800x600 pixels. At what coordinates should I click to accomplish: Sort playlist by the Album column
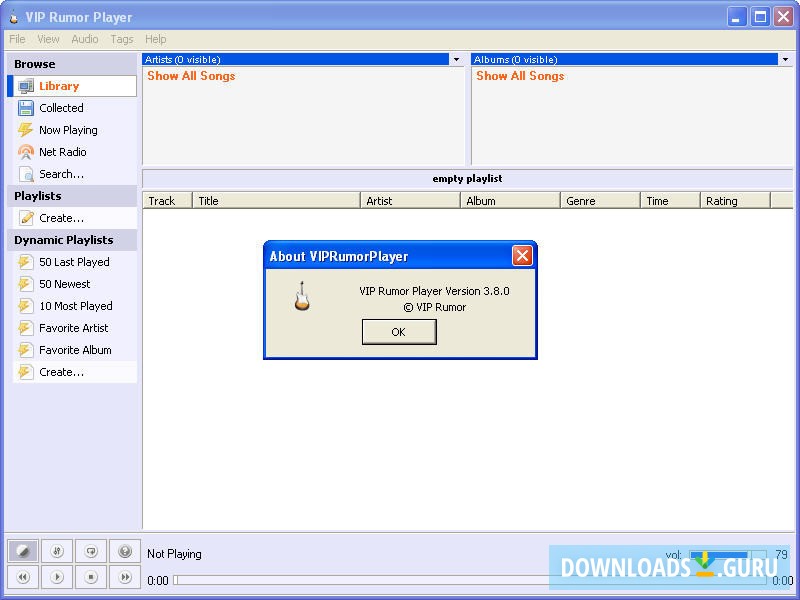coord(510,201)
